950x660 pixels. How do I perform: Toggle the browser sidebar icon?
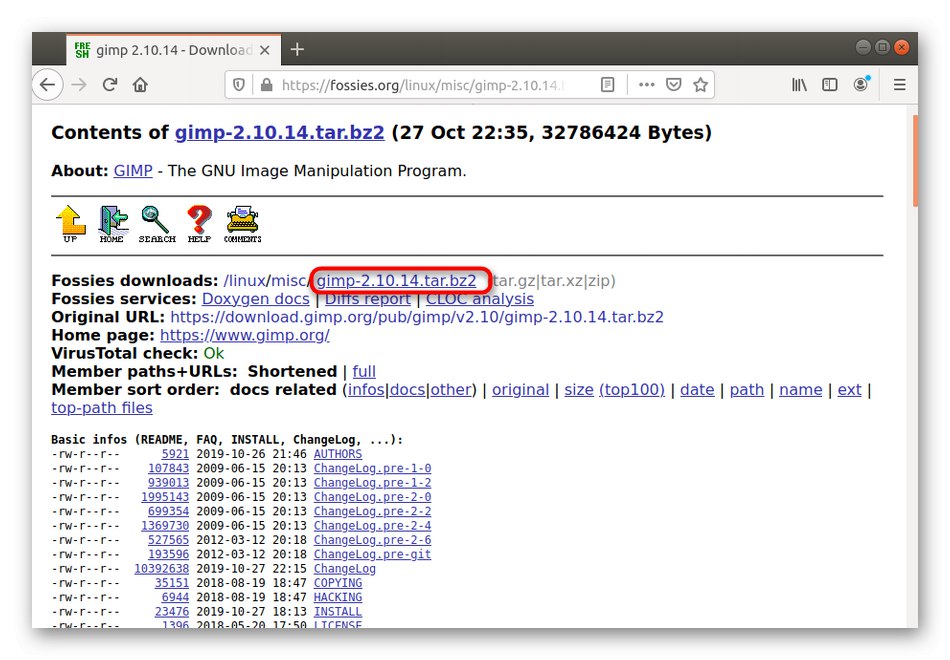point(830,85)
